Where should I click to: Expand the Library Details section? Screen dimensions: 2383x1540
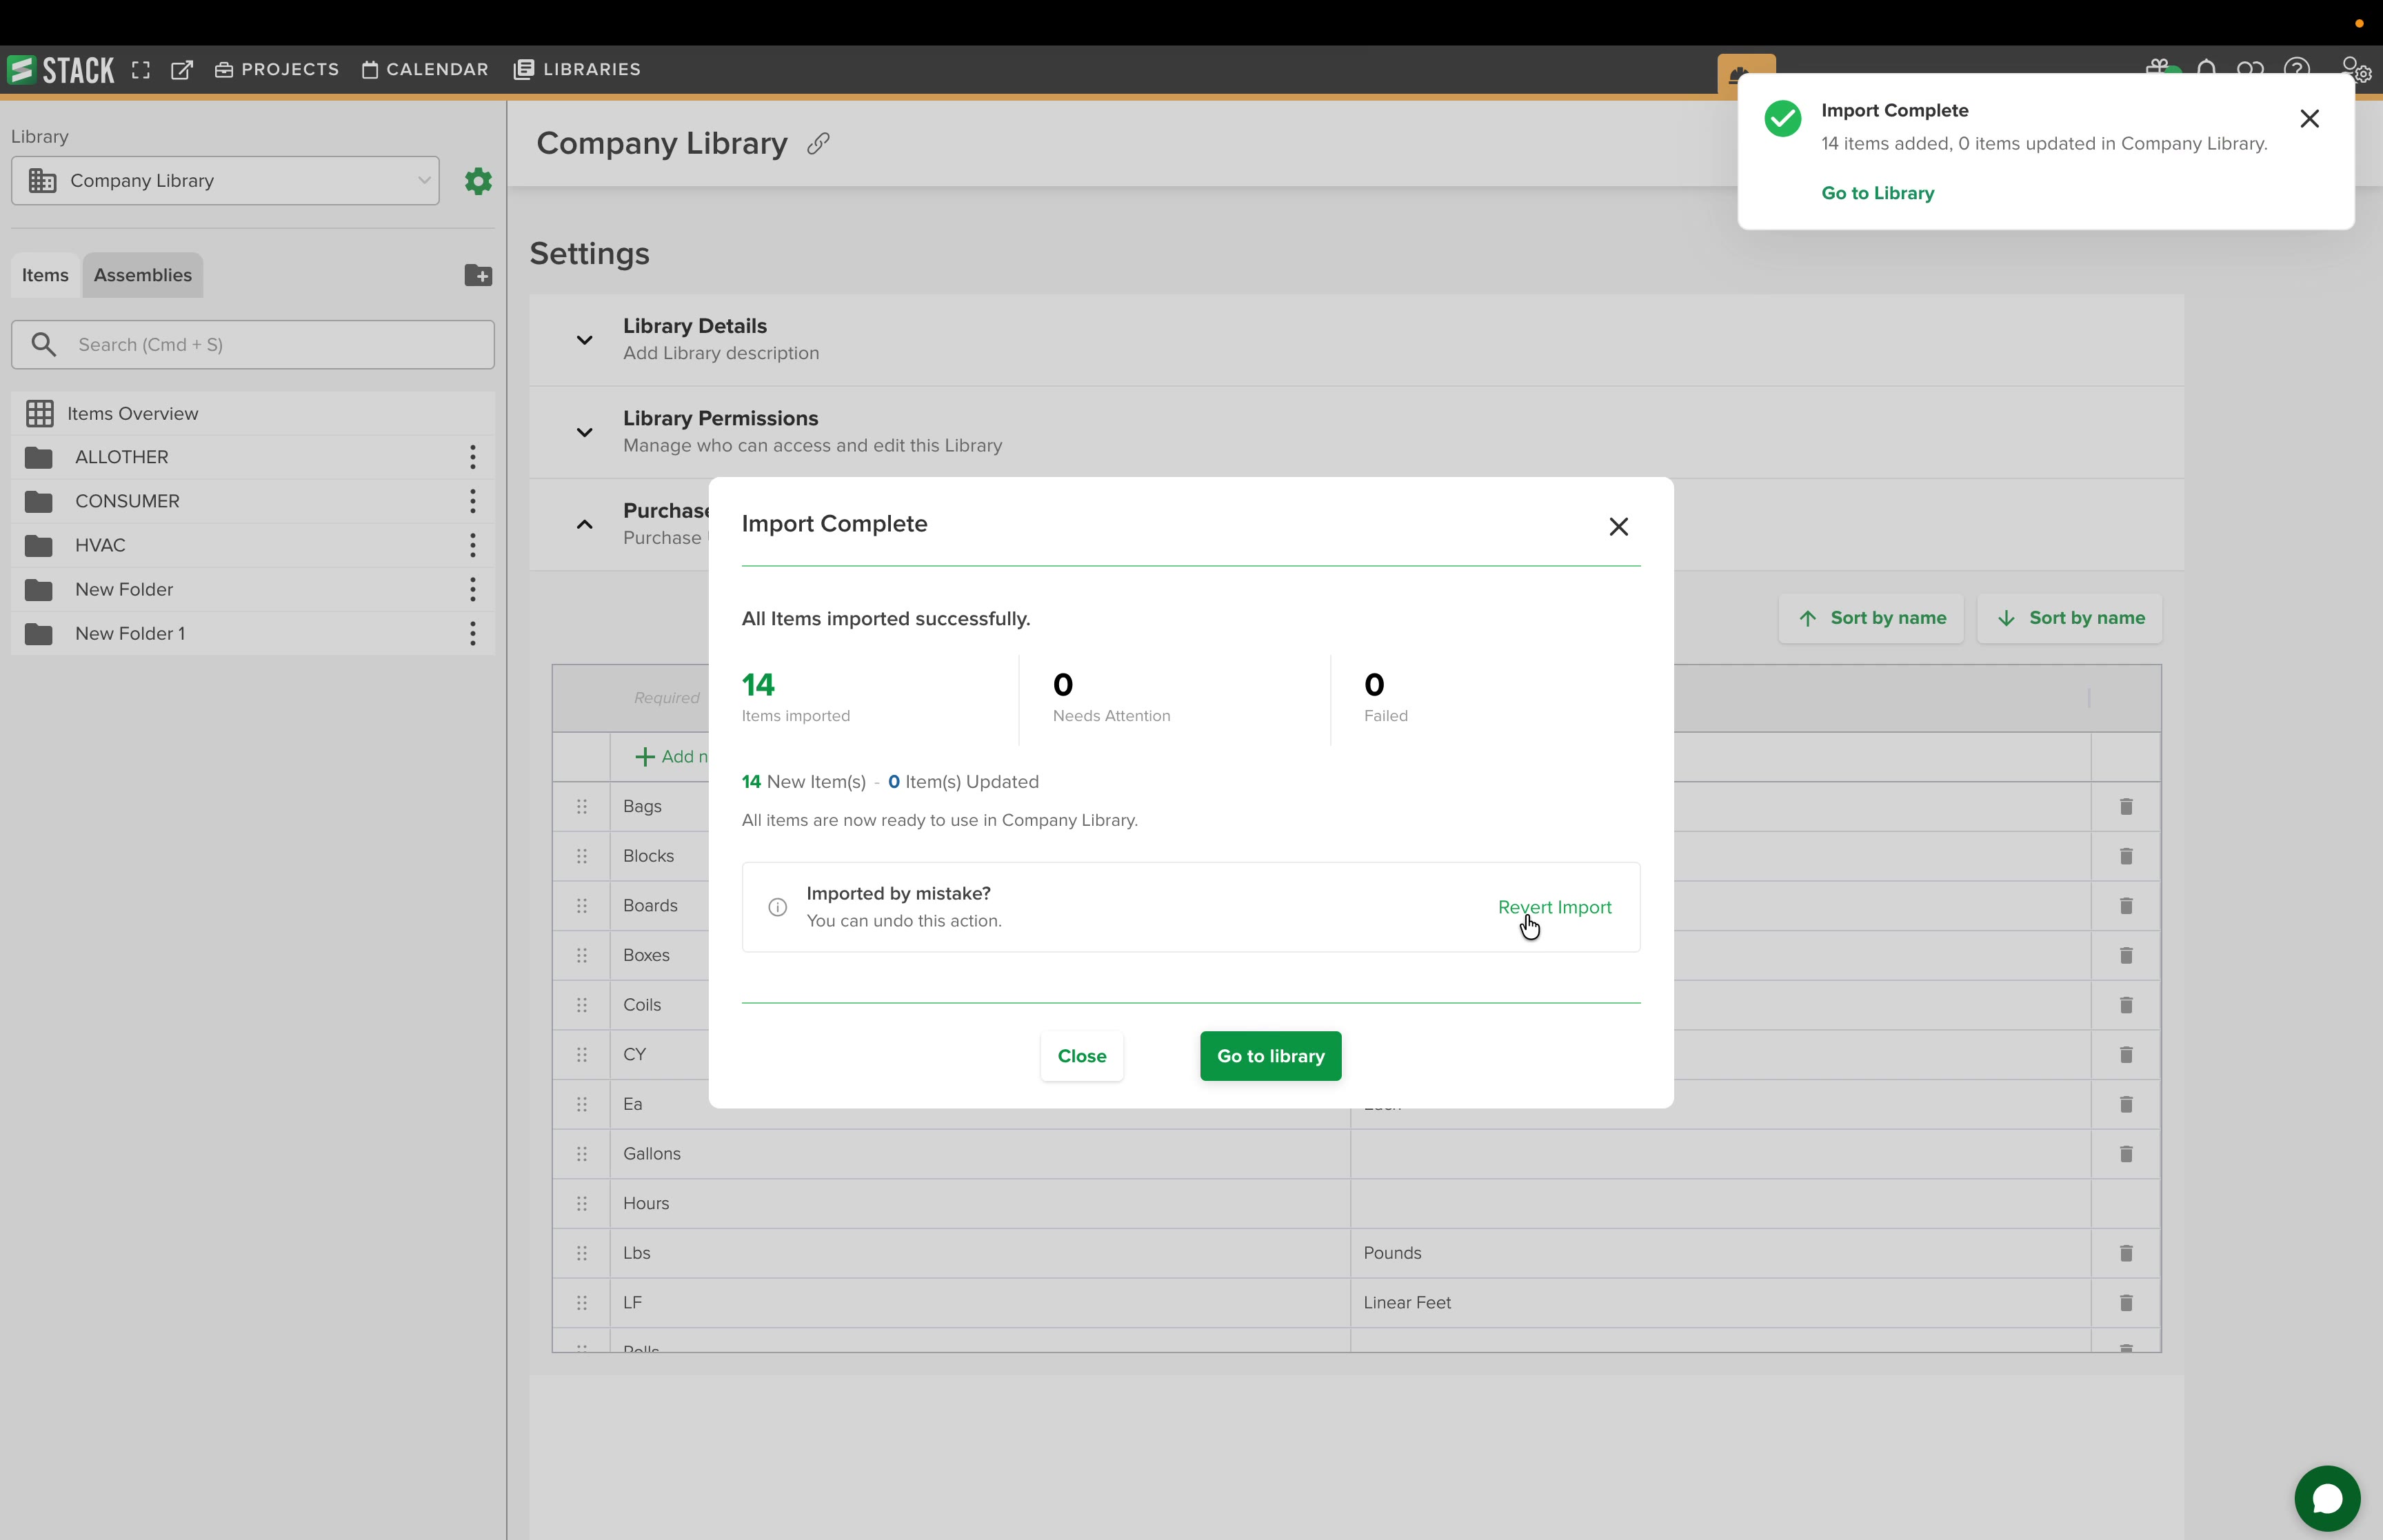[584, 340]
